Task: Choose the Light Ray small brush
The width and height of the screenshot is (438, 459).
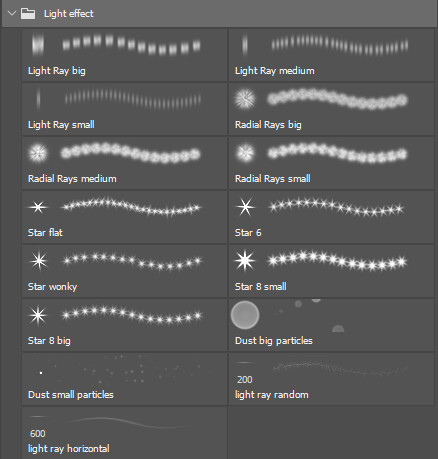Action: (124, 109)
